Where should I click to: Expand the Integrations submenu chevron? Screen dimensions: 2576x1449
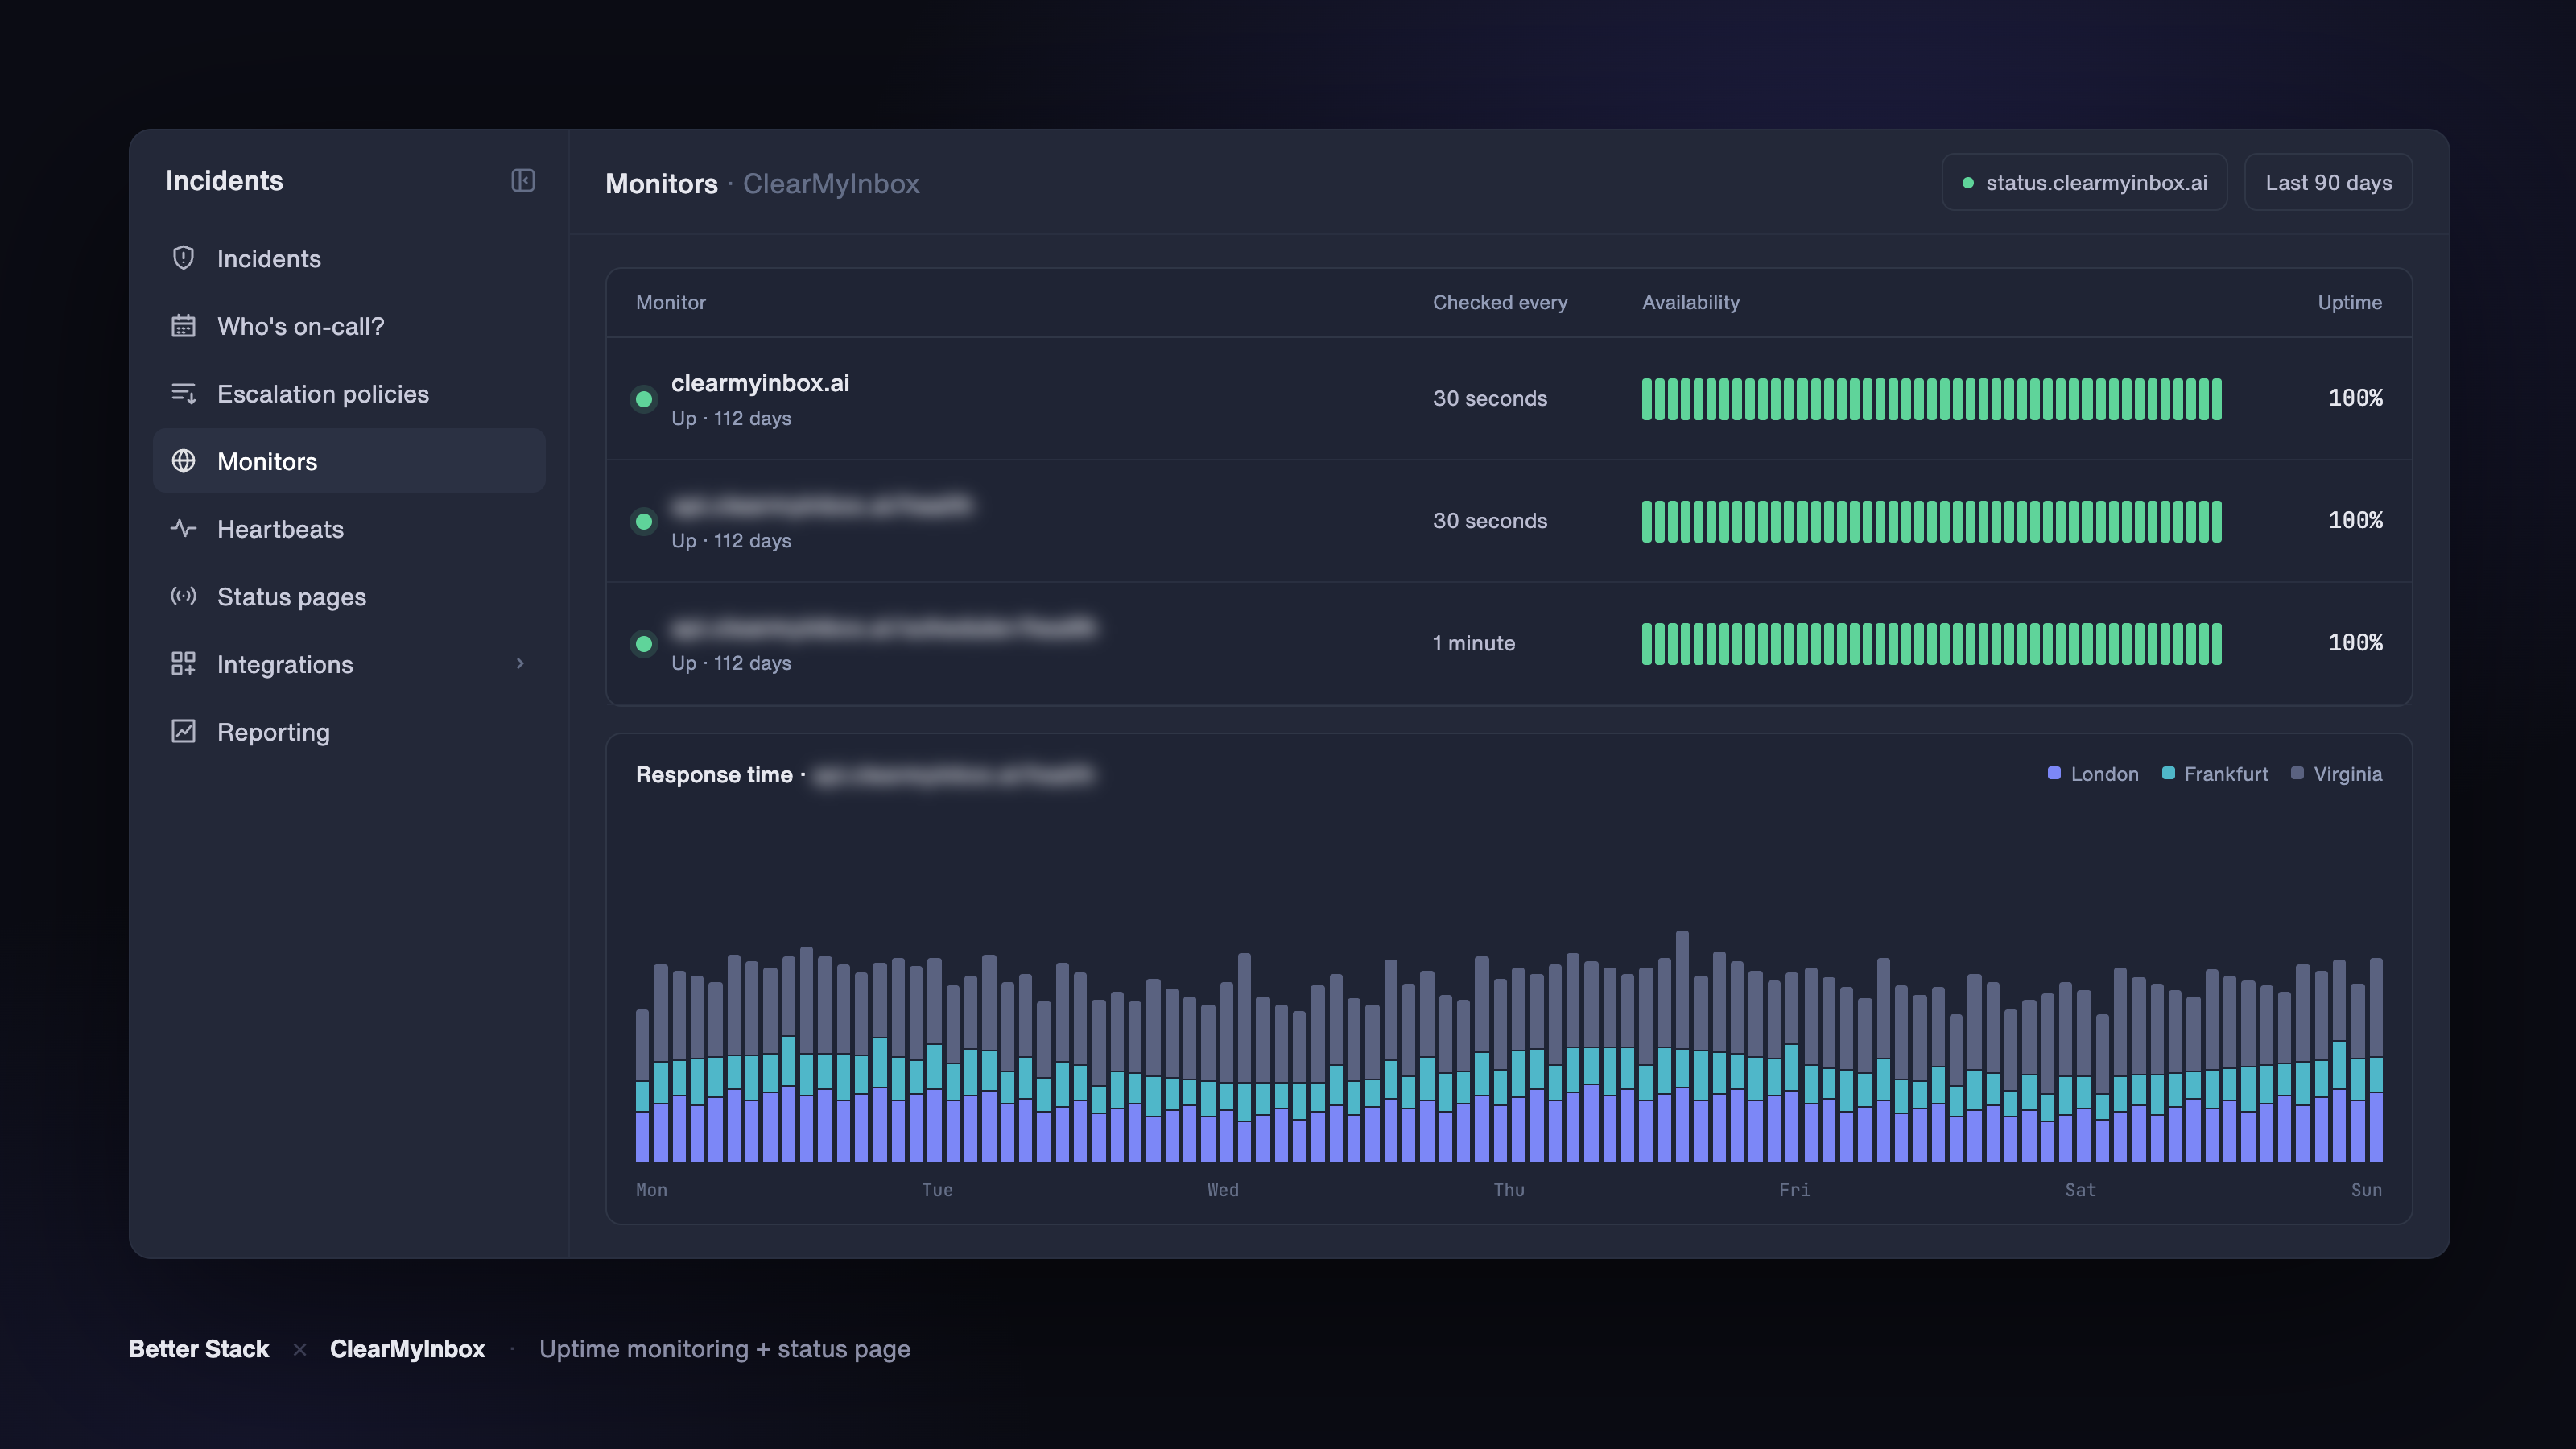520,664
